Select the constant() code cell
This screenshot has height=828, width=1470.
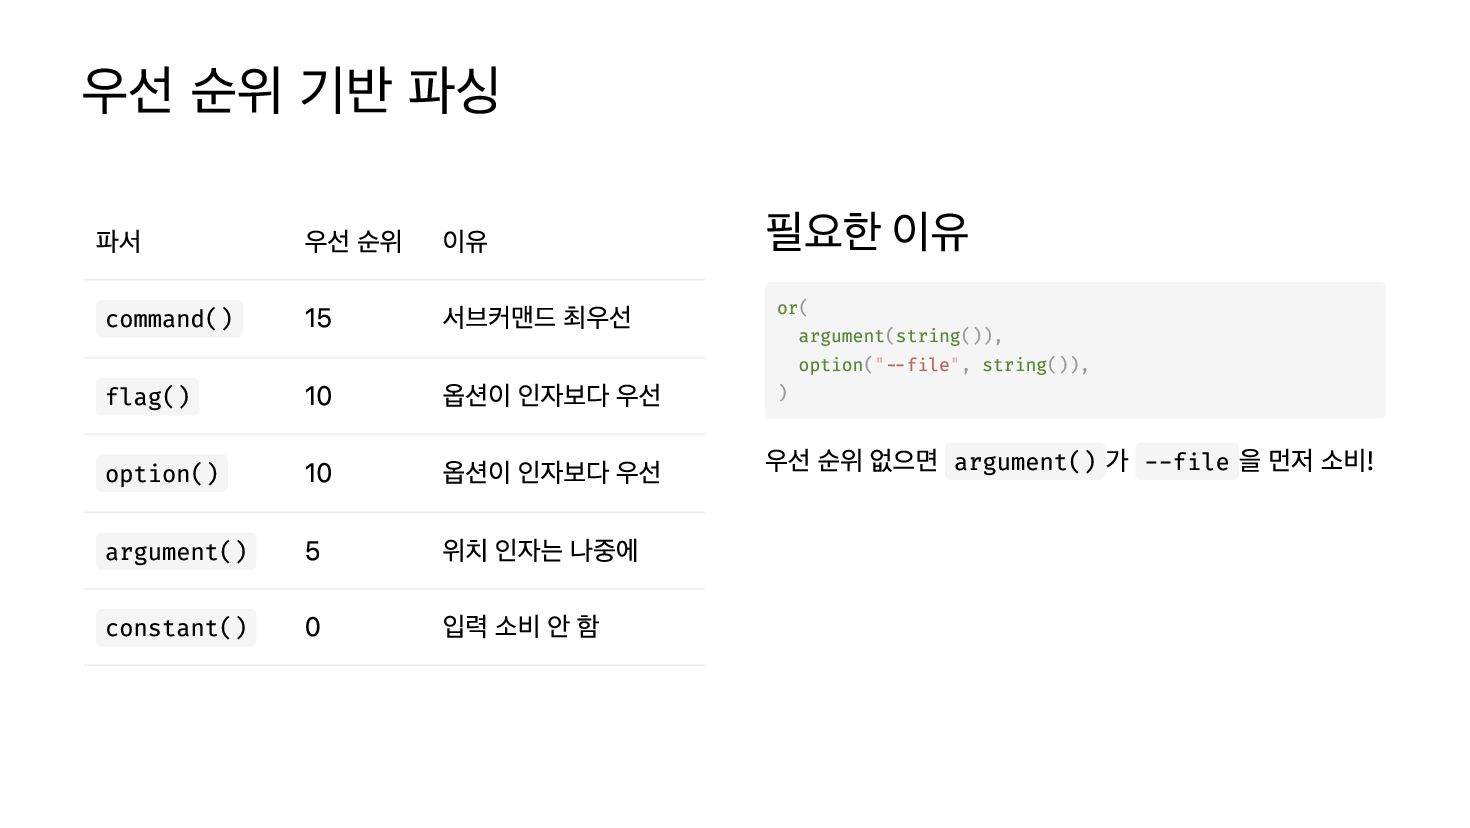pyautogui.click(x=175, y=628)
